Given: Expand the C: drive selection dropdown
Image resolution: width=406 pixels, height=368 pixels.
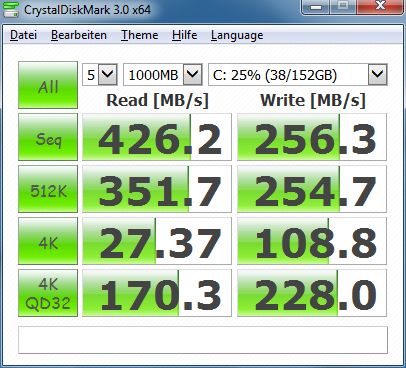Looking at the screenshot, I should tap(298, 74).
